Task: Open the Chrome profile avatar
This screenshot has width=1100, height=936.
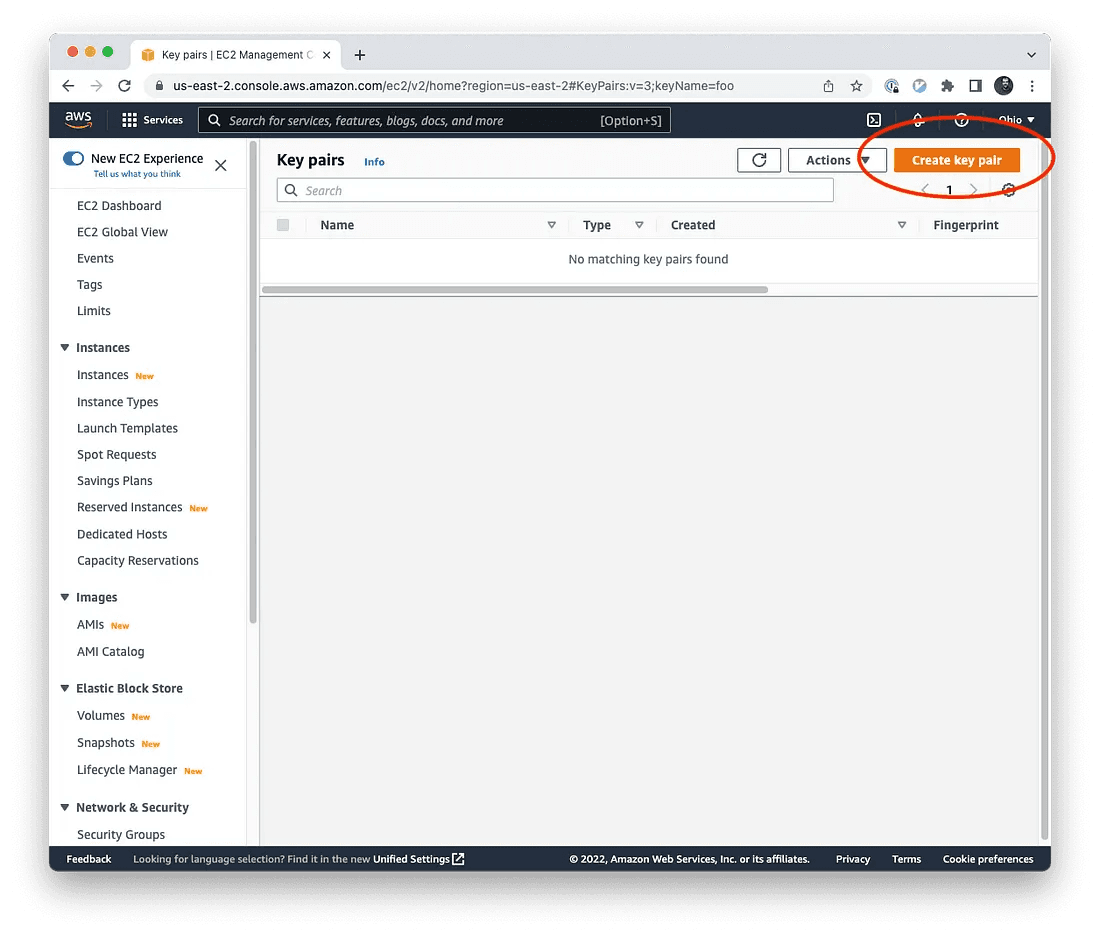Action: (1003, 86)
